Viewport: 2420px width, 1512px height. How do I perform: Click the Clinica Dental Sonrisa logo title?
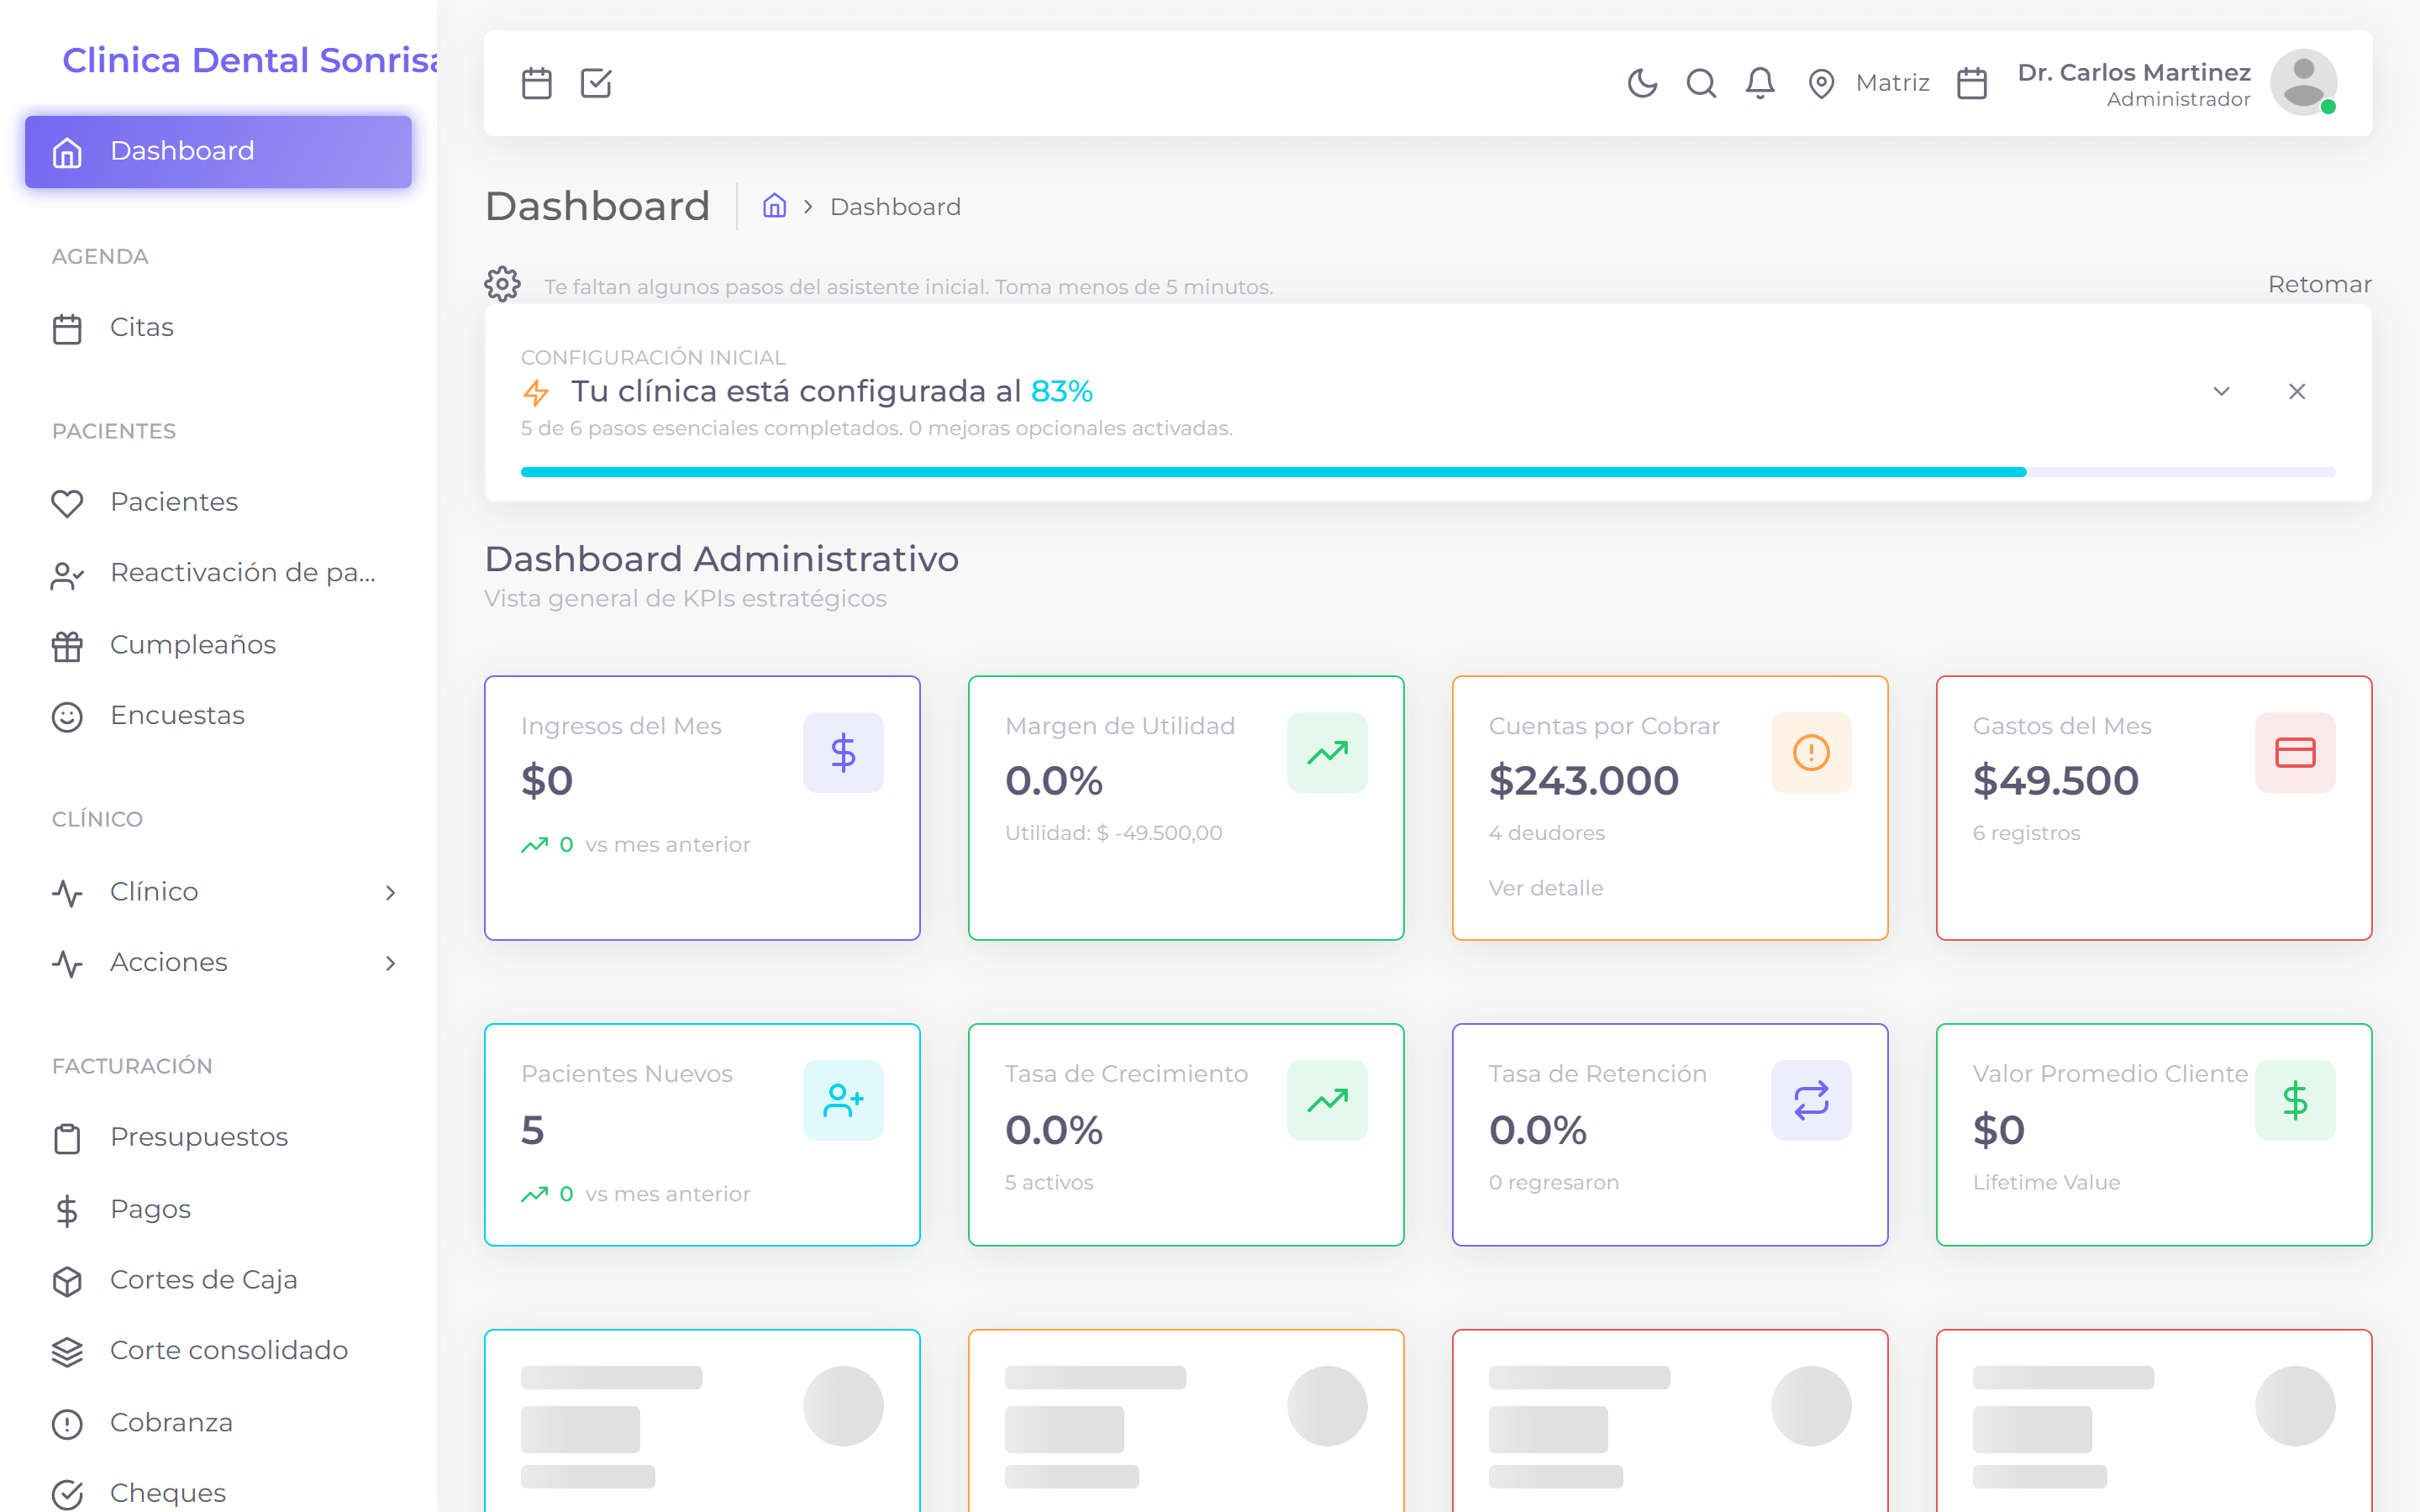point(250,60)
